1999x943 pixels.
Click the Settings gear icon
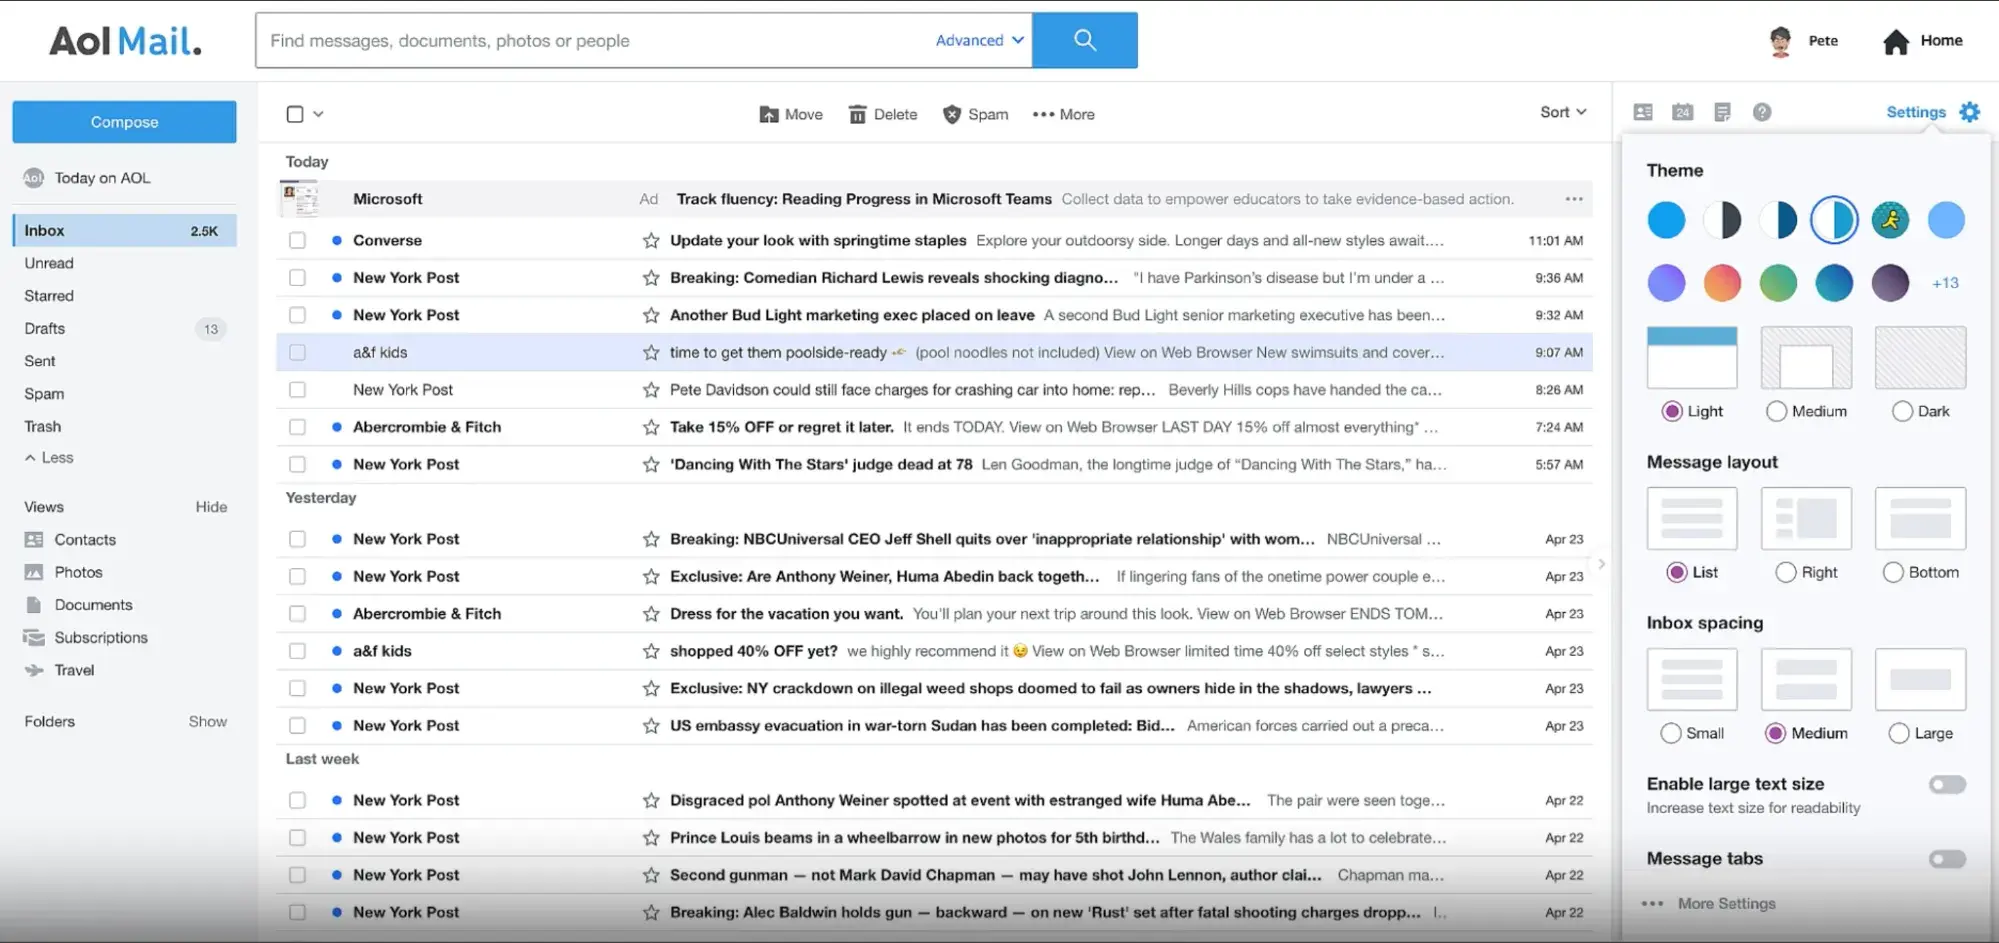(1969, 112)
